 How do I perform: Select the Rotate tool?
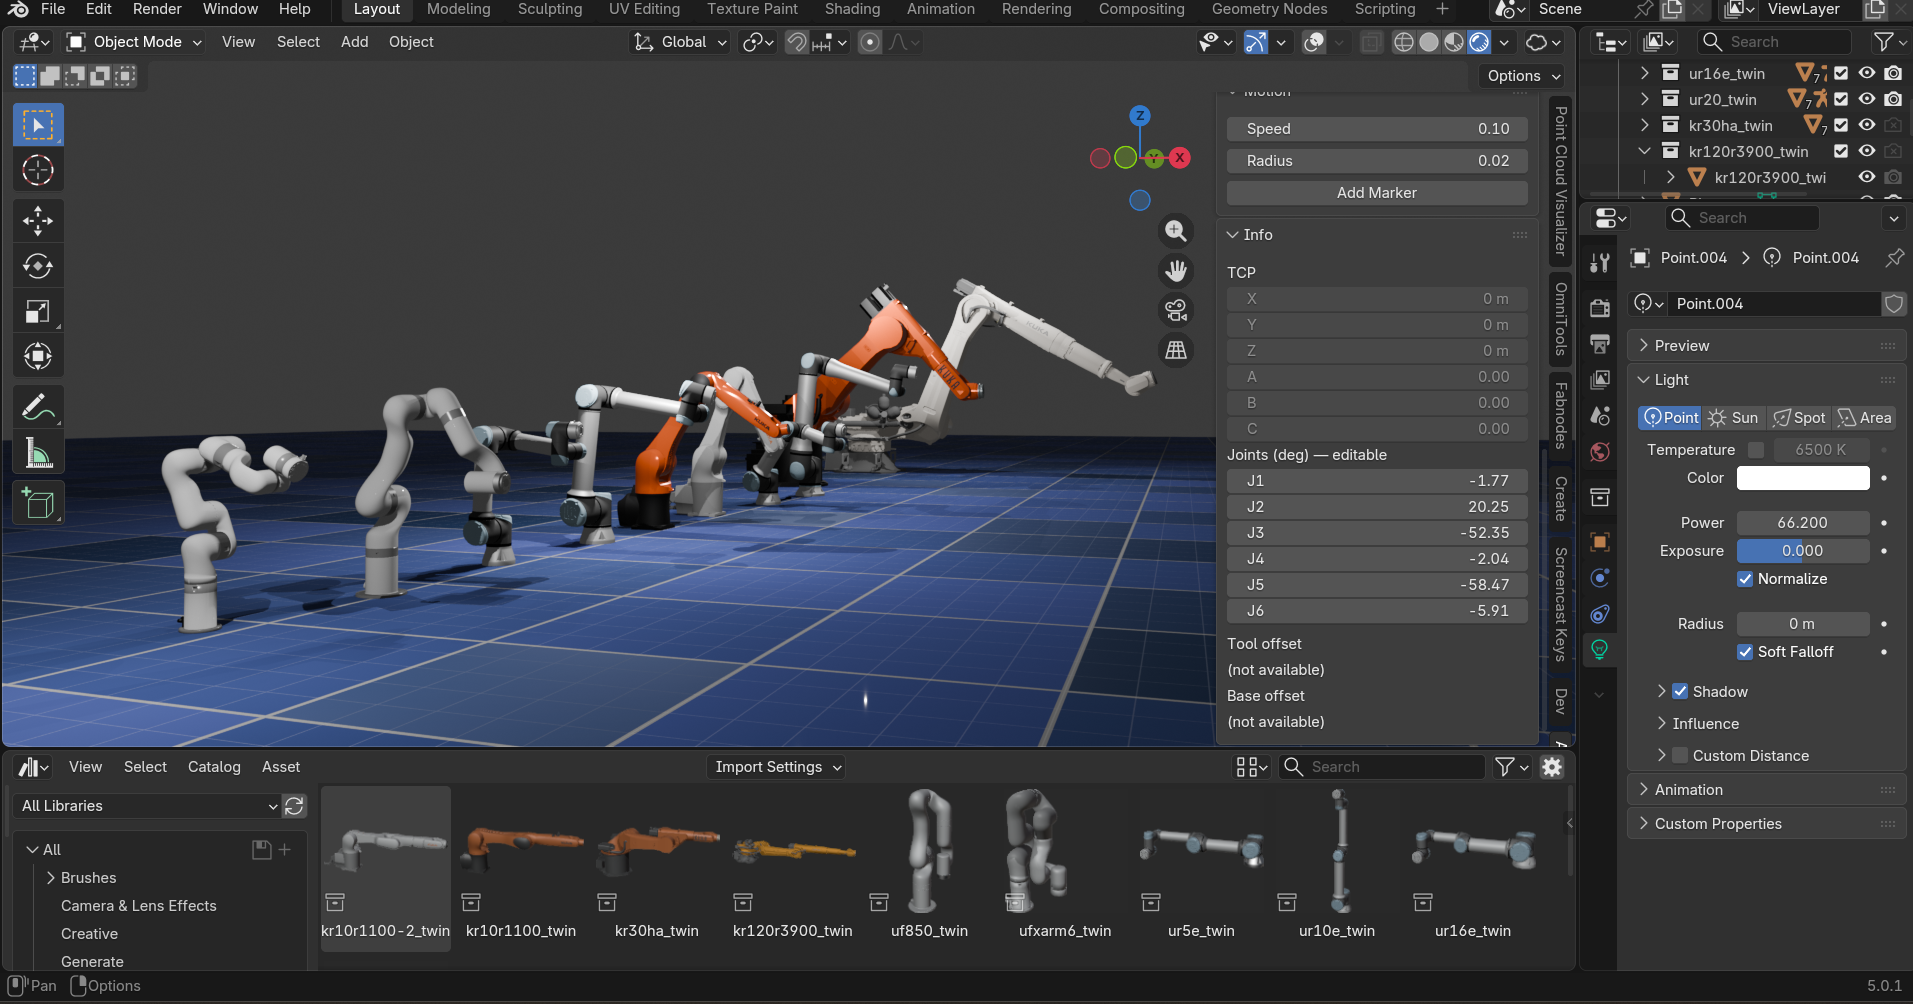37,265
